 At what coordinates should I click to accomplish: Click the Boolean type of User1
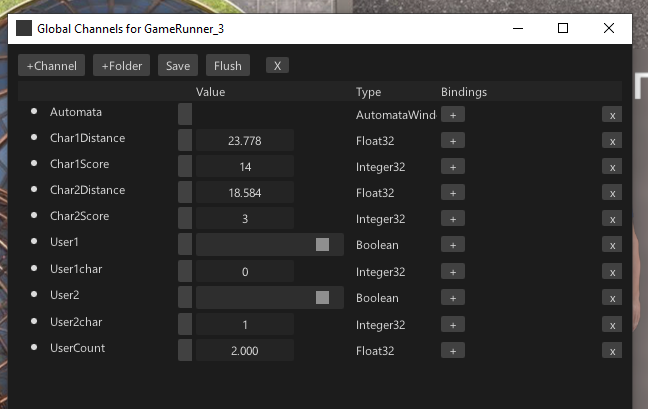pyautogui.click(x=377, y=245)
